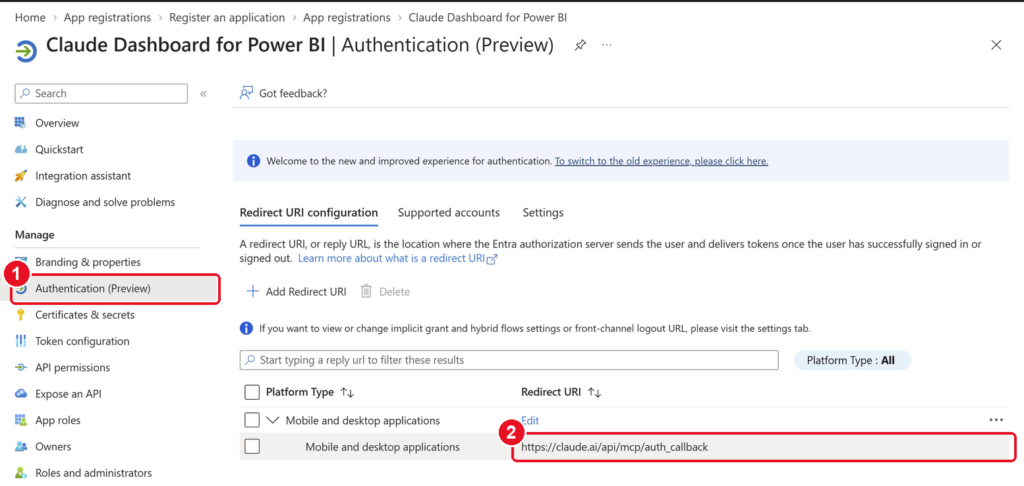Open App roles menu item
1024x486 pixels.
click(x=58, y=420)
